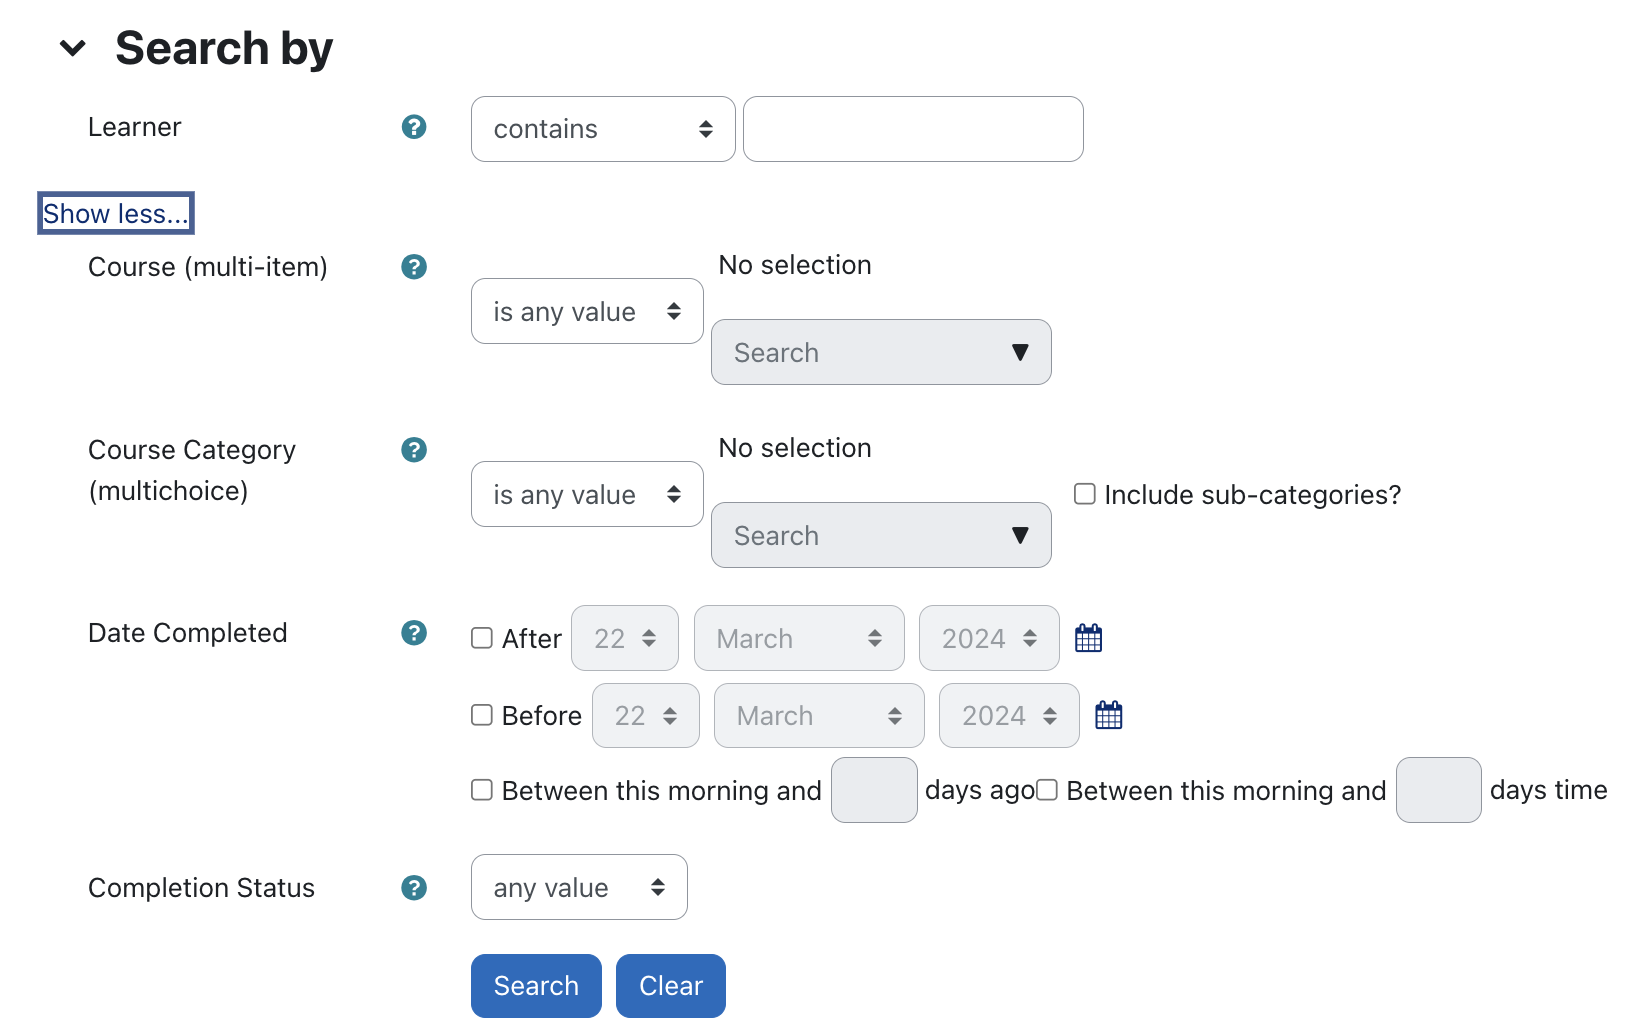The image size is (1640, 1036).
Task: Enable the After date checkbox
Action: coord(482,638)
